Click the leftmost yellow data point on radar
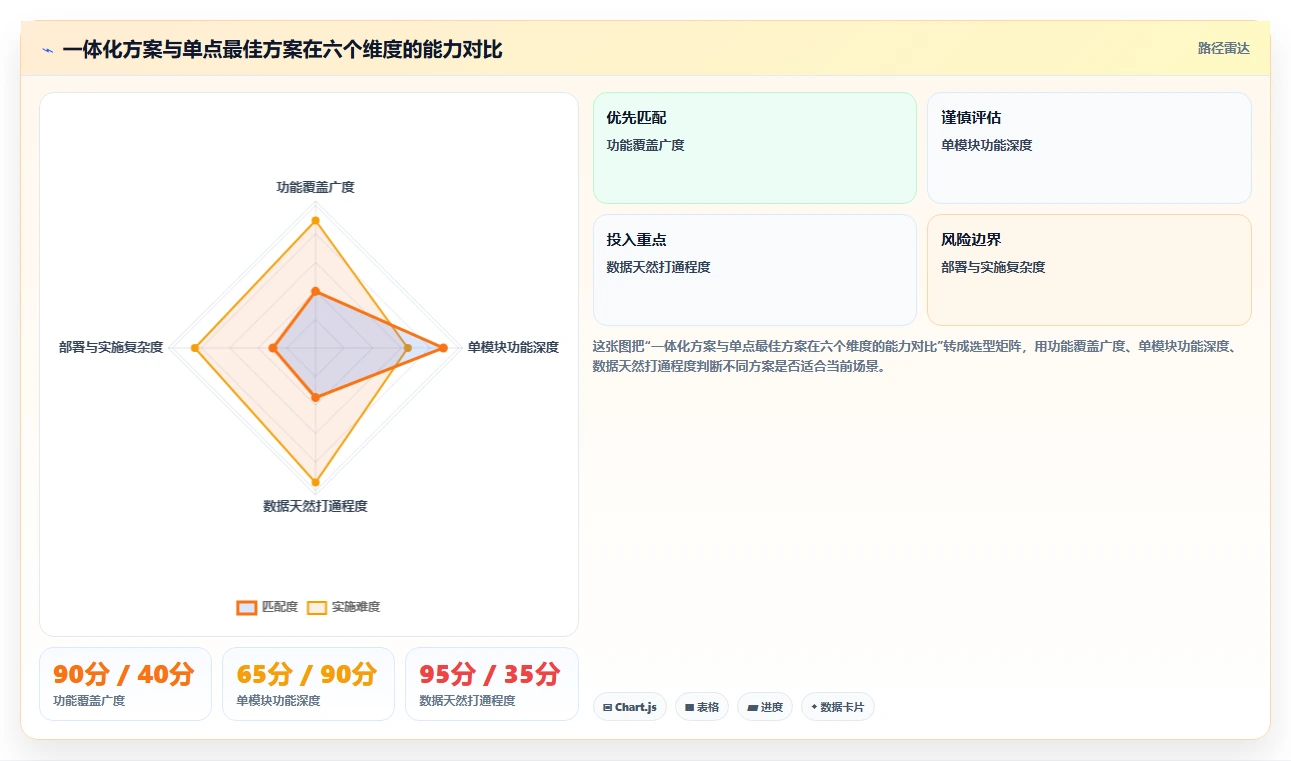The width and height of the screenshot is (1291, 761). pyautogui.click(x=196, y=348)
